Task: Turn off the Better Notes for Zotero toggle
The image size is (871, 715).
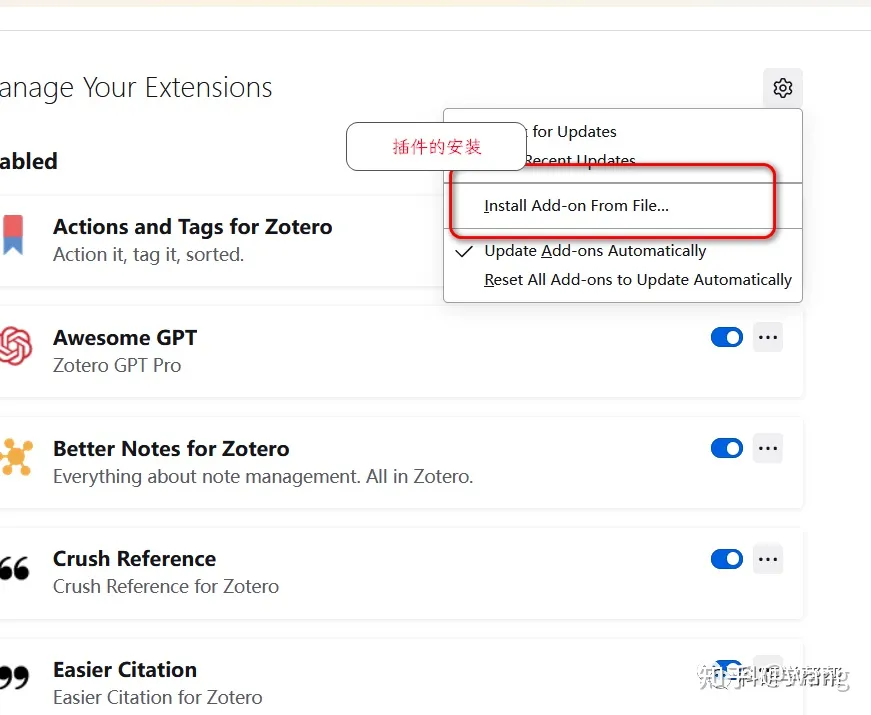Action: pyautogui.click(x=726, y=448)
